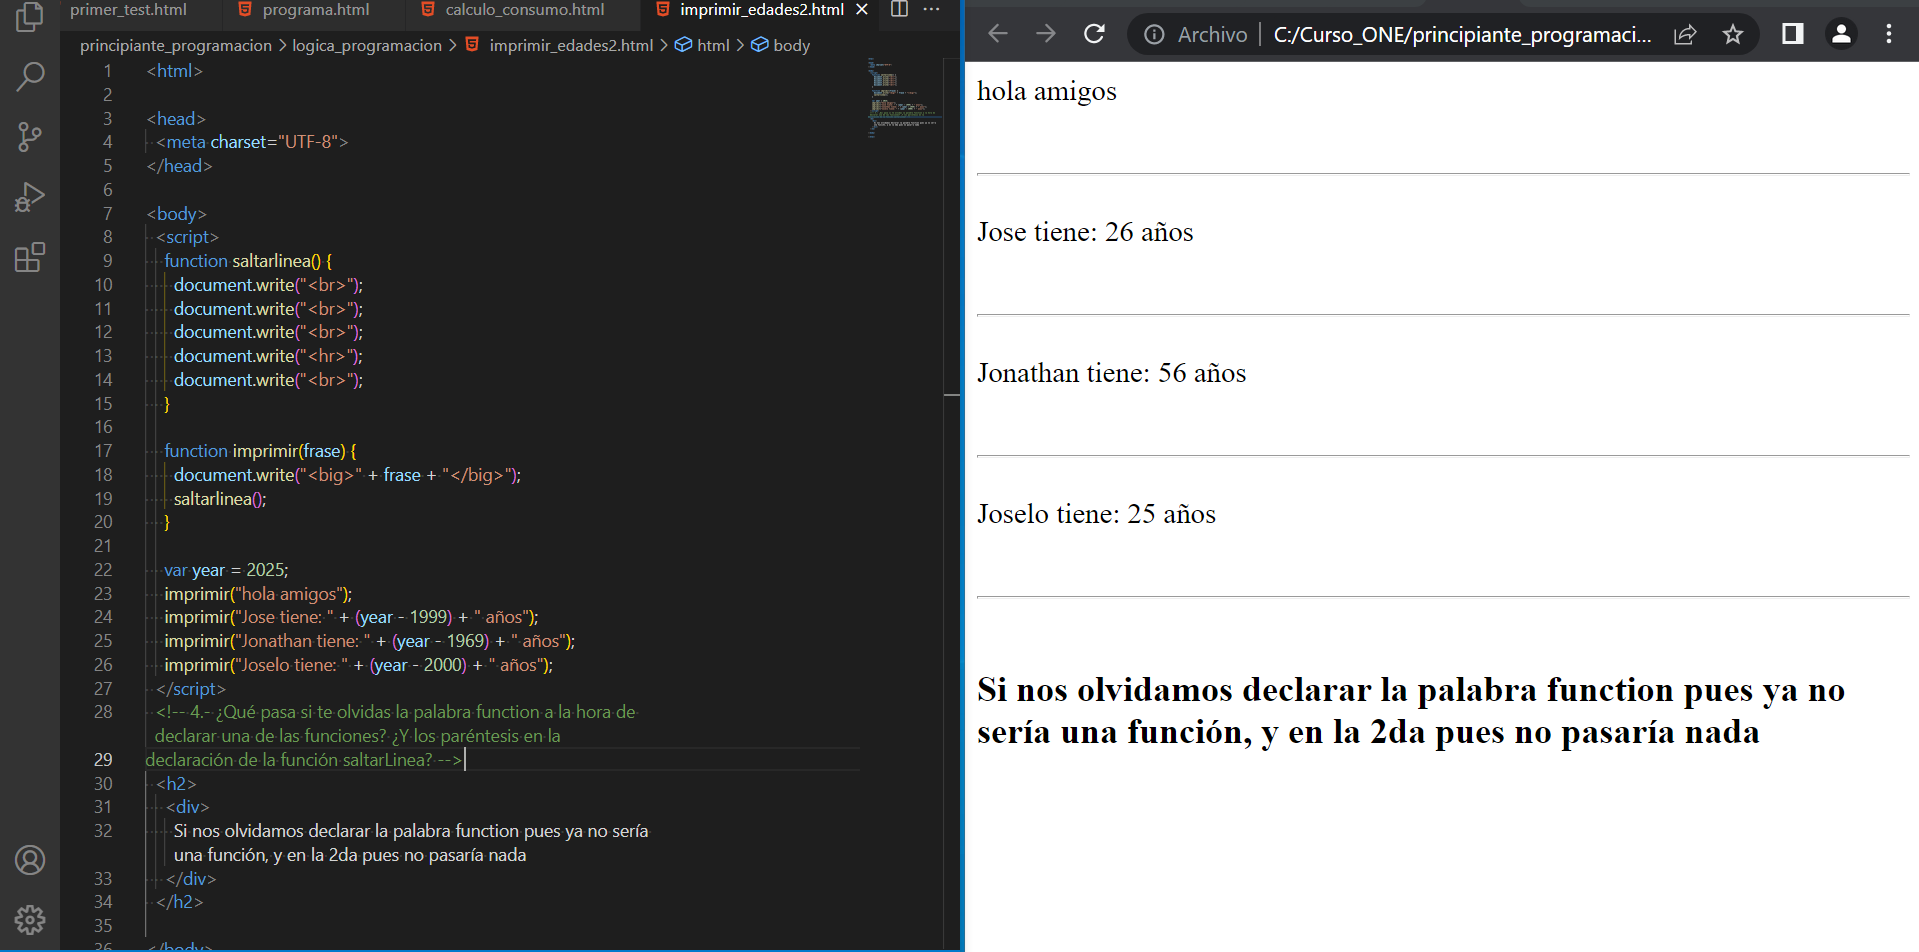The height and width of the screenshot is (952, 1919).
Task: Open the Manage gear menu in VS Code
Action: click(x=30, y=919)
